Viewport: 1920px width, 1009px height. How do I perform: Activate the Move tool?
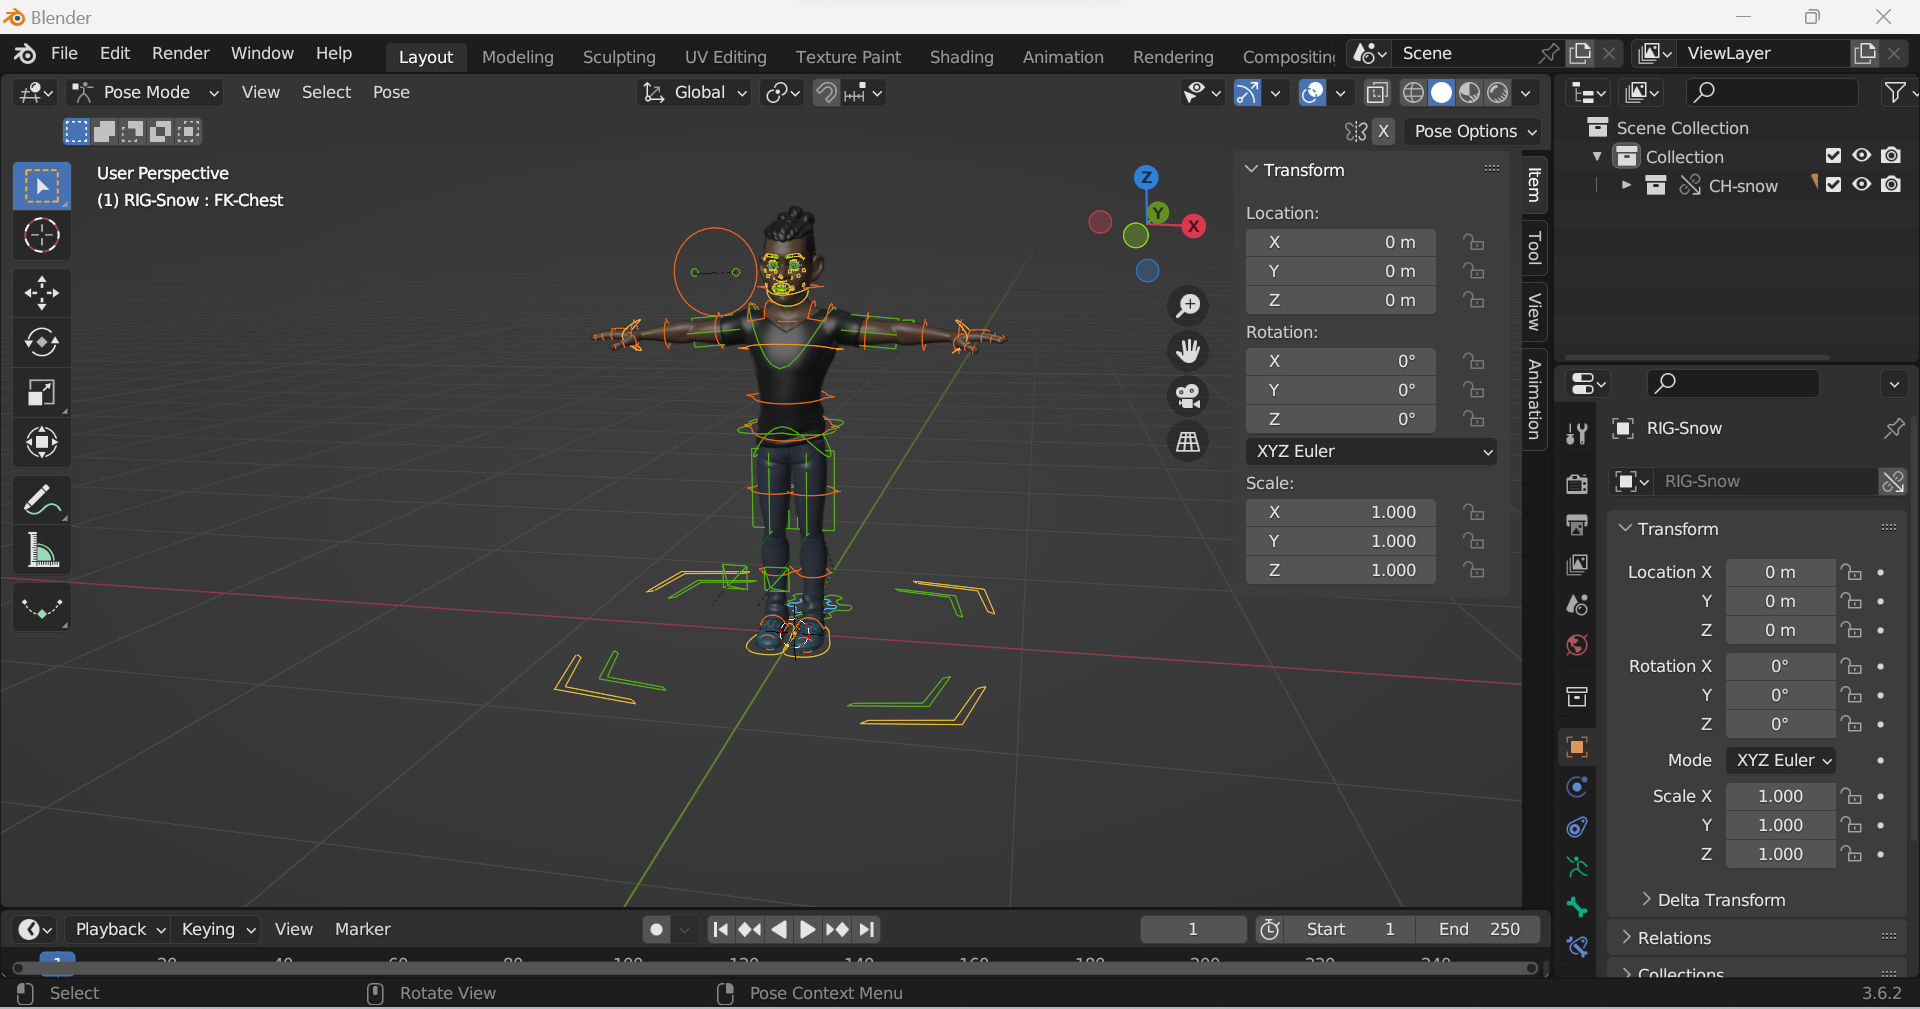pyautogui.click(x=41, y=293)
